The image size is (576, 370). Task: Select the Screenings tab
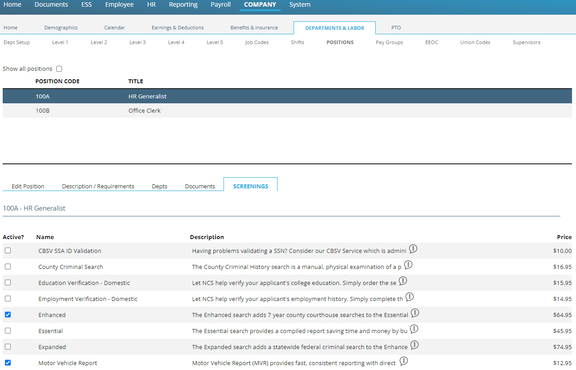click(251, 186)
